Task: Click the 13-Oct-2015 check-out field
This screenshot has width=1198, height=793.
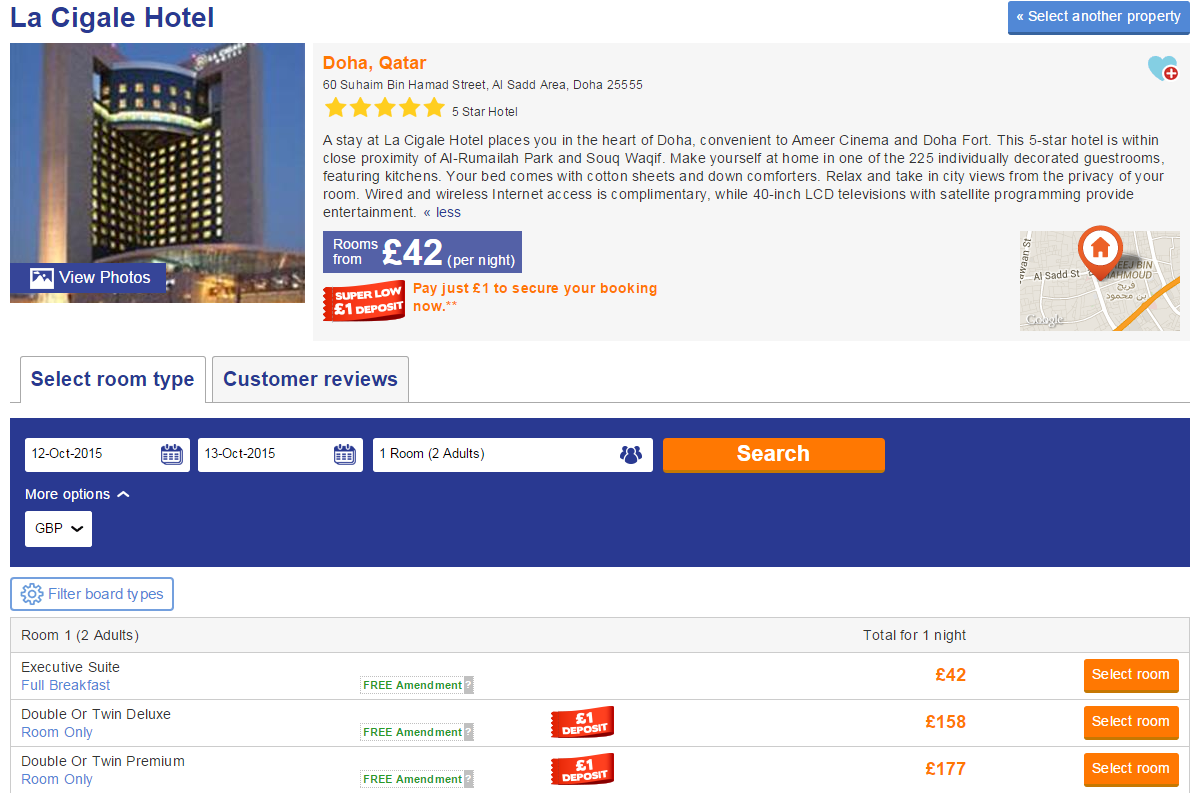Action: 280,455
